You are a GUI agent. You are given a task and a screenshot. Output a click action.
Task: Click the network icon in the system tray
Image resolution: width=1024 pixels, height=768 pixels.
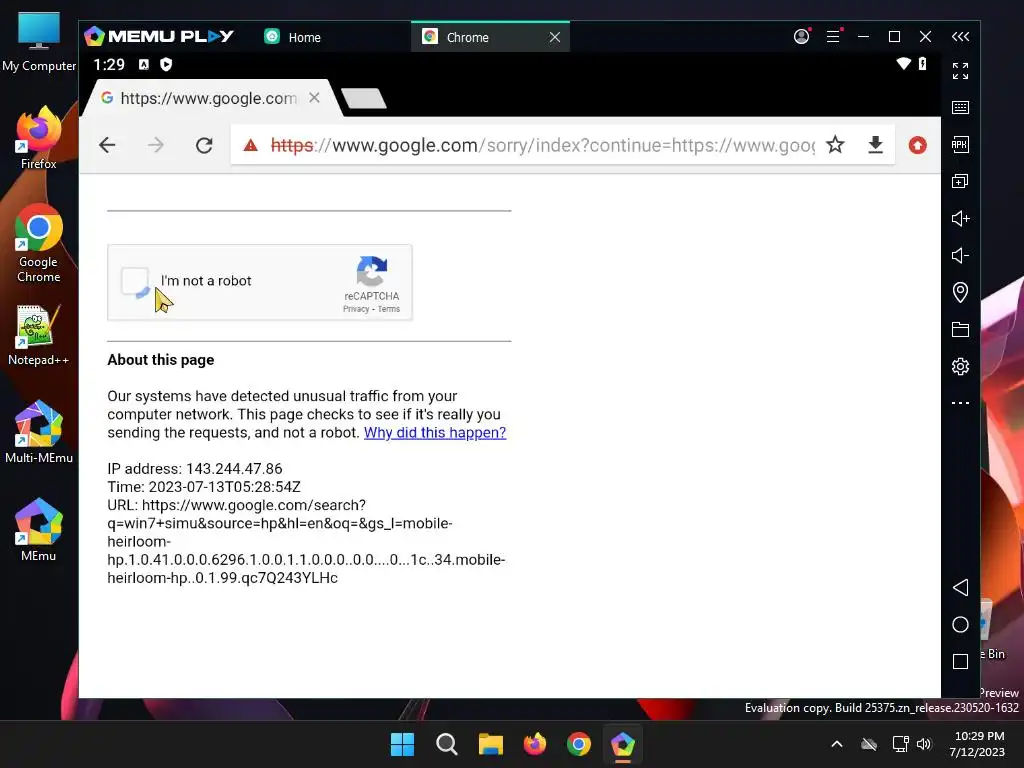[x=900, y=744]
